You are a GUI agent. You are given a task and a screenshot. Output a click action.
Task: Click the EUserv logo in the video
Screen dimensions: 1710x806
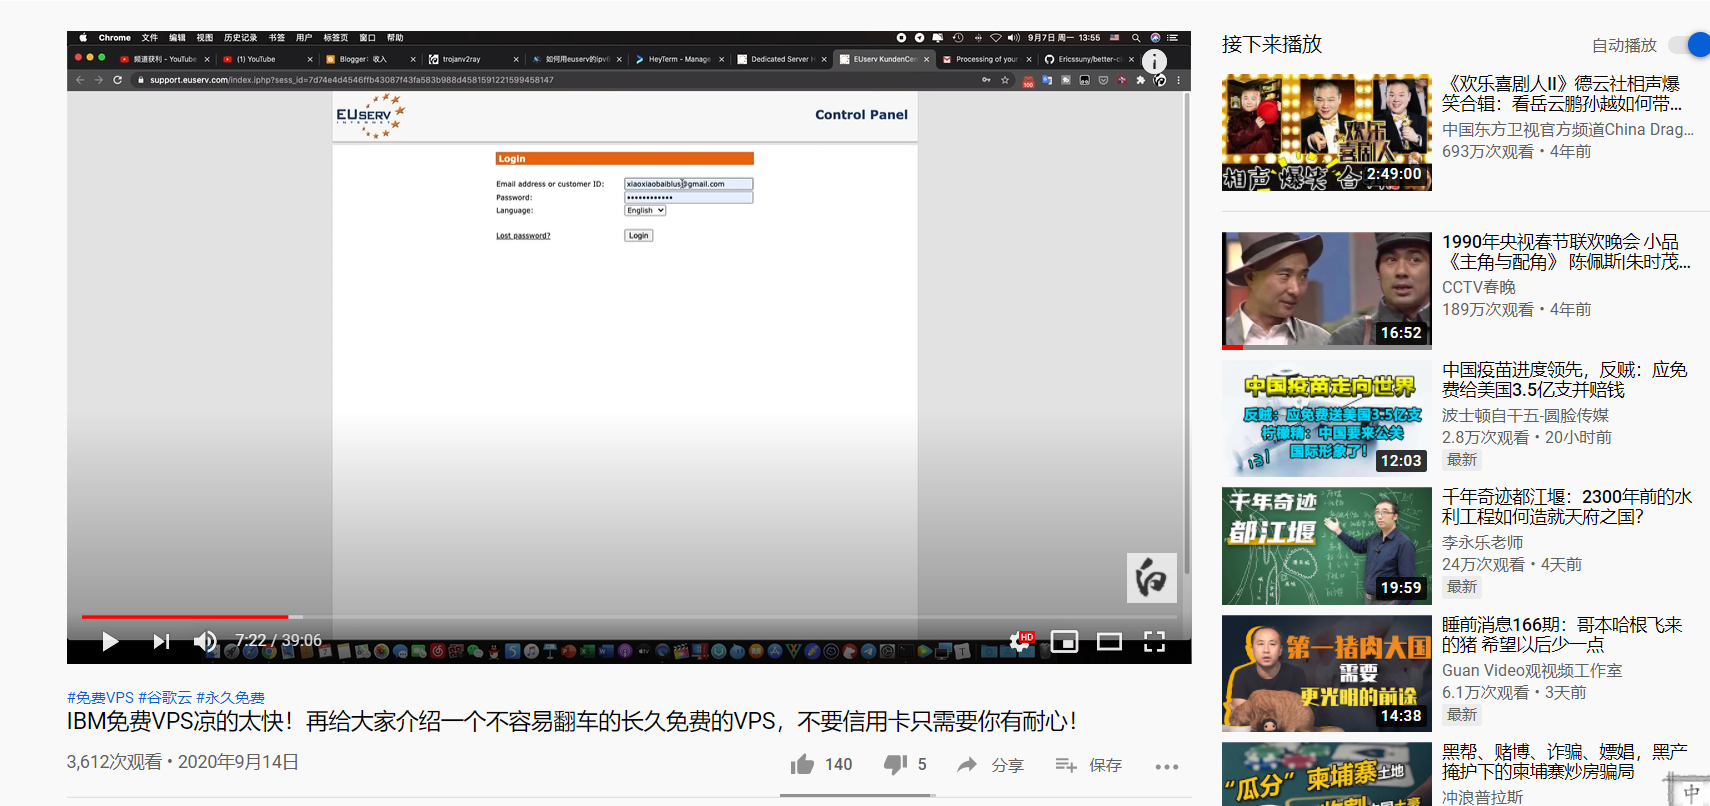370,116
